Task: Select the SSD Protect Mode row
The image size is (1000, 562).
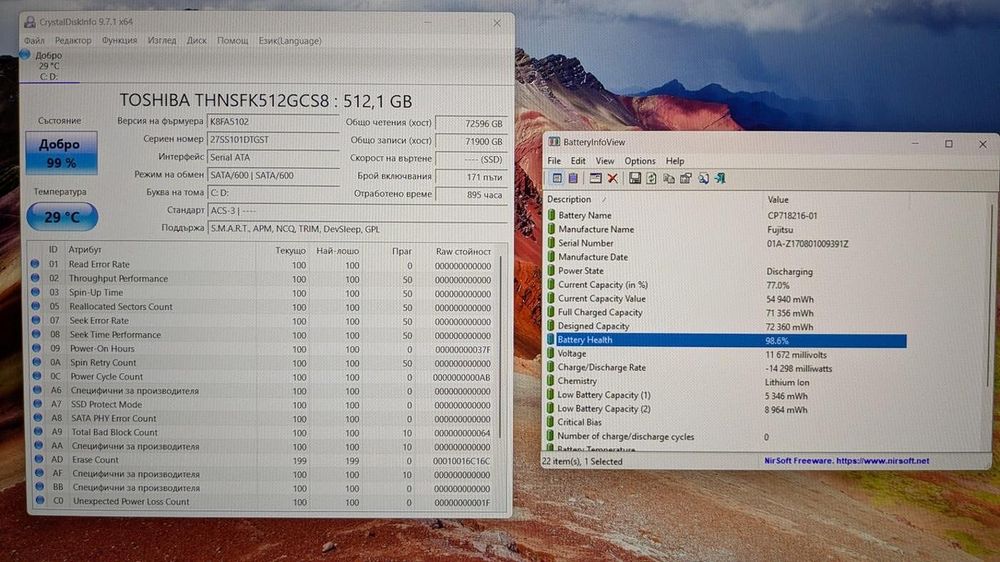Action: (x=264, y=404)
